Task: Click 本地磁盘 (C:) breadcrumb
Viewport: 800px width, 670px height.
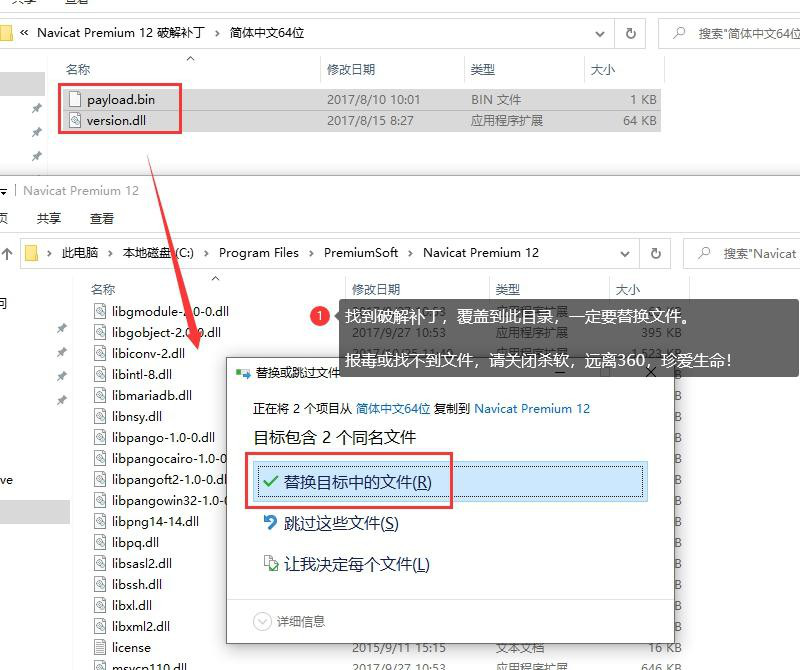Action: [158, 253]
